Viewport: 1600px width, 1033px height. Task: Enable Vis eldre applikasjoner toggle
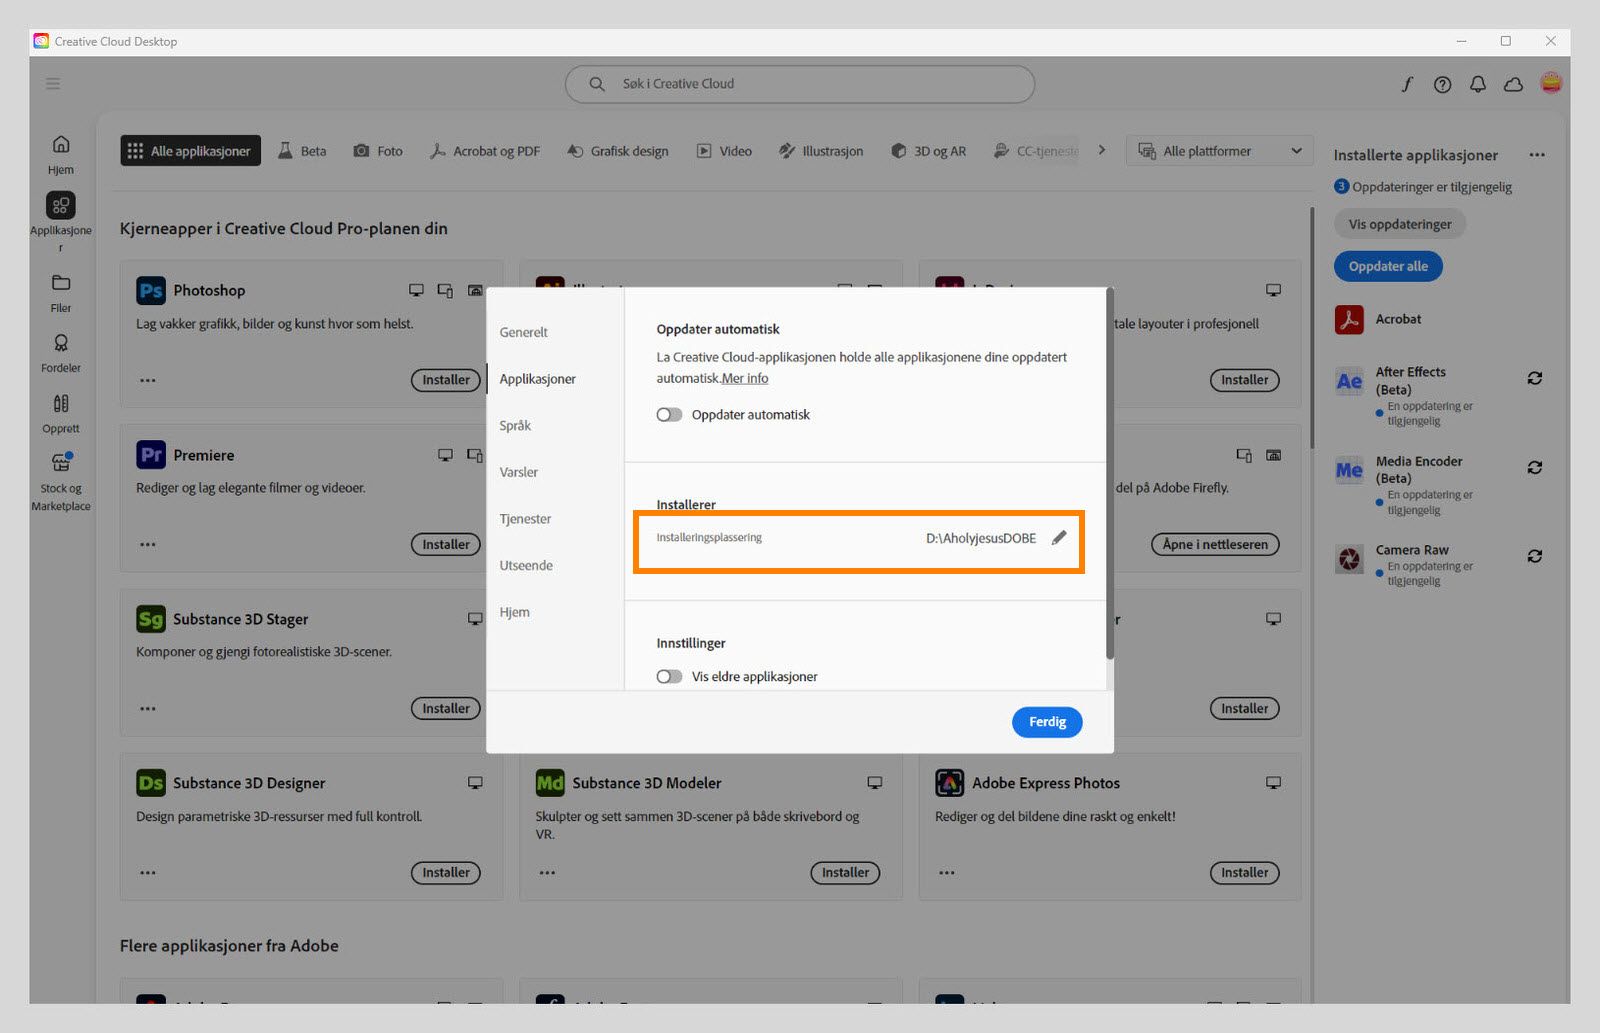[669, 677]
